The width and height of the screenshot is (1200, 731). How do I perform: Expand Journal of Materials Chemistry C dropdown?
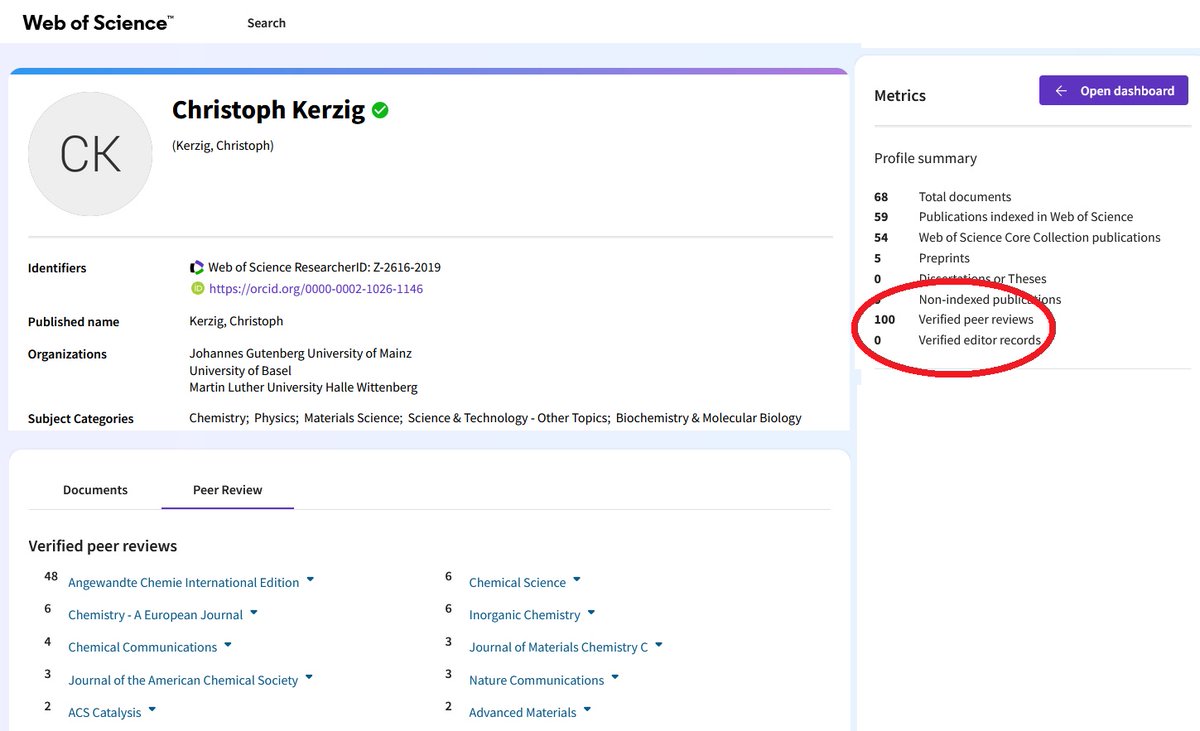point(658,645)
